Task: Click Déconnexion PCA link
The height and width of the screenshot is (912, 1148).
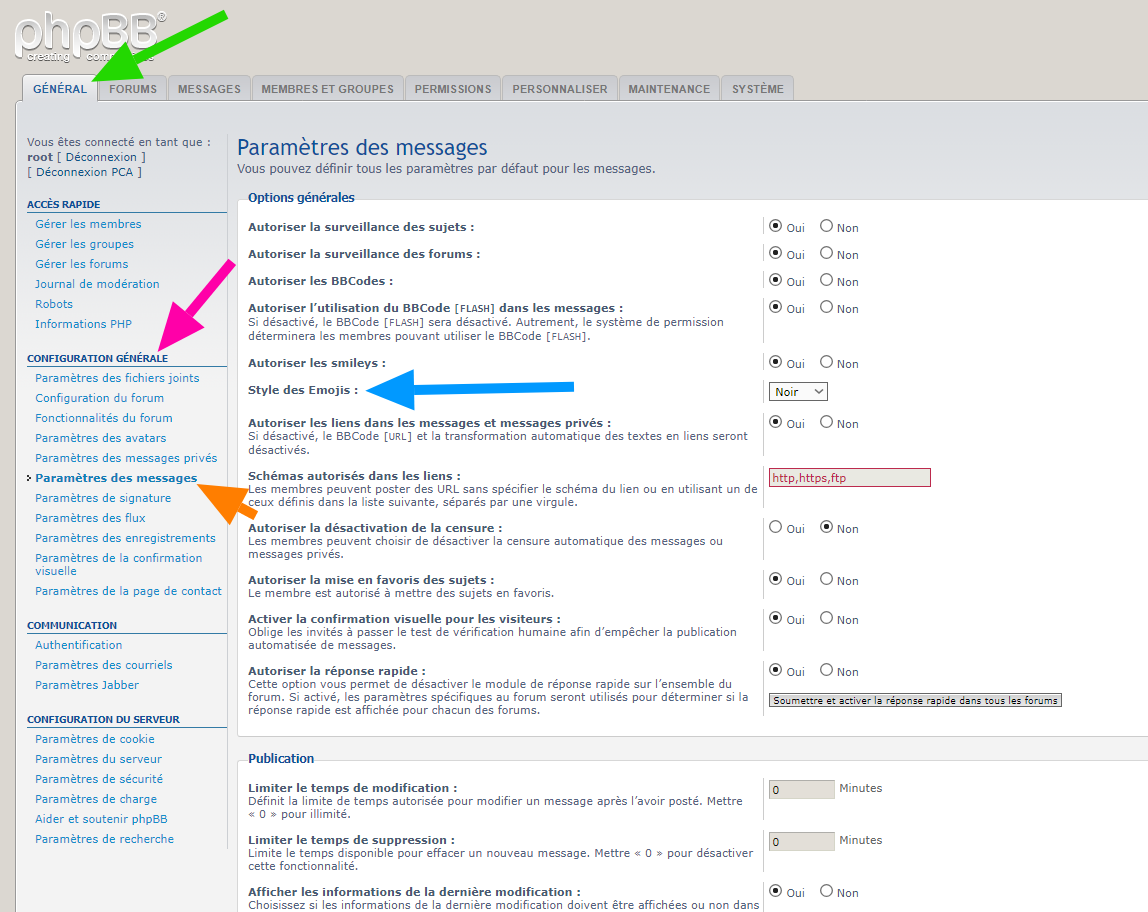Action: pyautogui.click(x=88, y=172)
